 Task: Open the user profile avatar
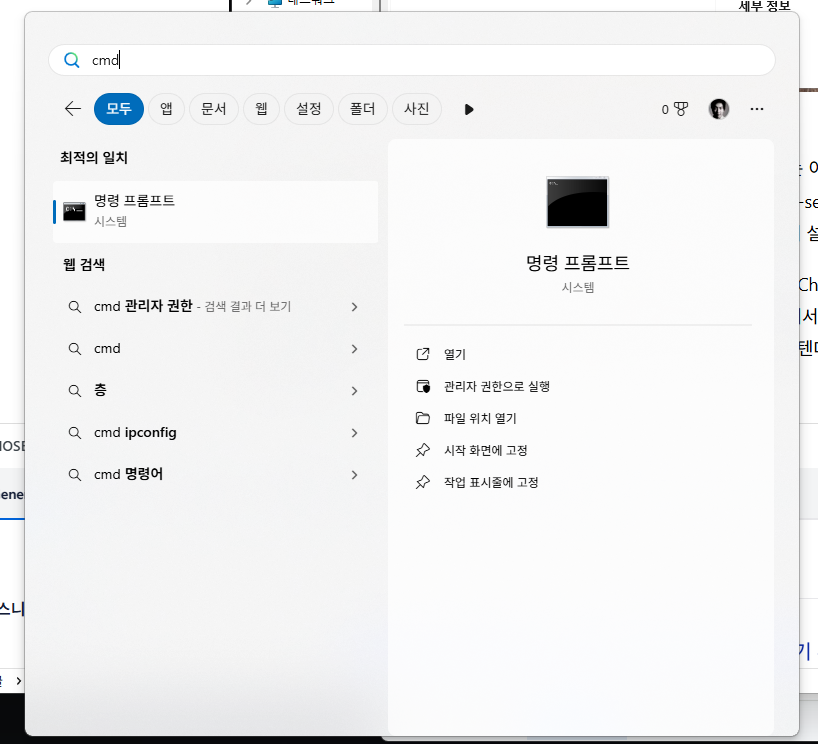pyautogui.click(x=719, y=109)
